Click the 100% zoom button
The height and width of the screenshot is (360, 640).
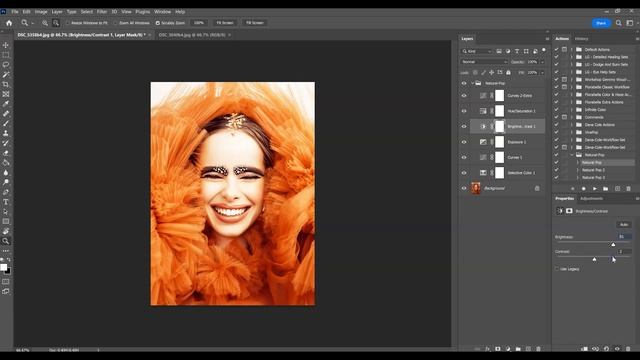[x=199, y=23]
